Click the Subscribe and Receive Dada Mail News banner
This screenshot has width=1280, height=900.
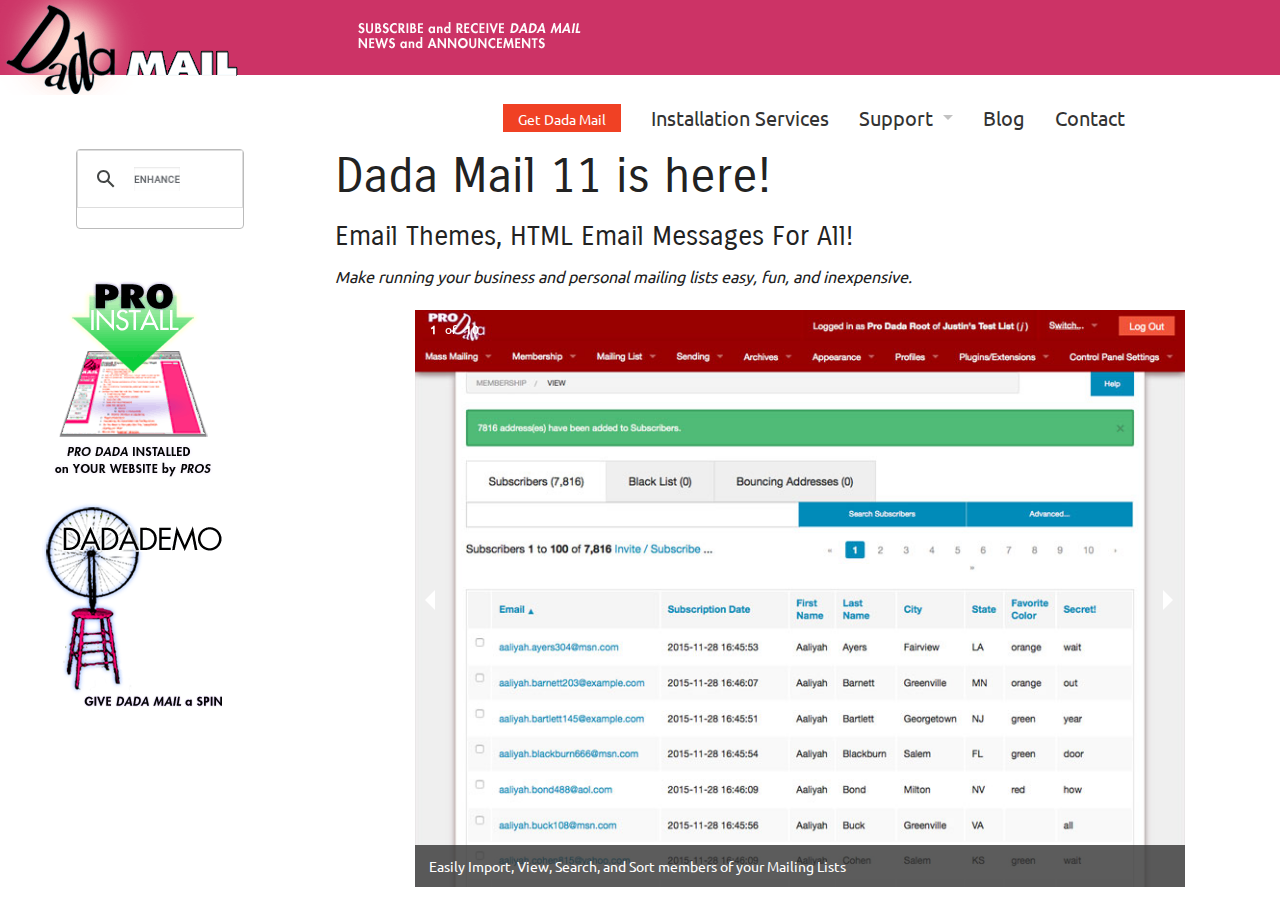click(x=469, y=36)
